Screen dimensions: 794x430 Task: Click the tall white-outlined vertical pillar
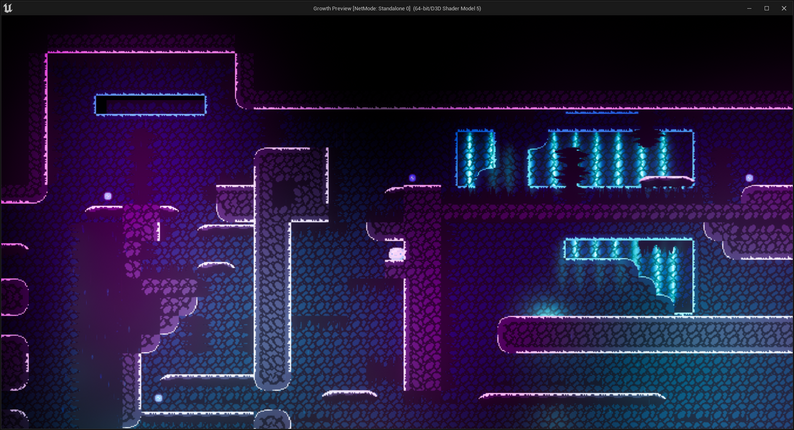tap(272, 270)
